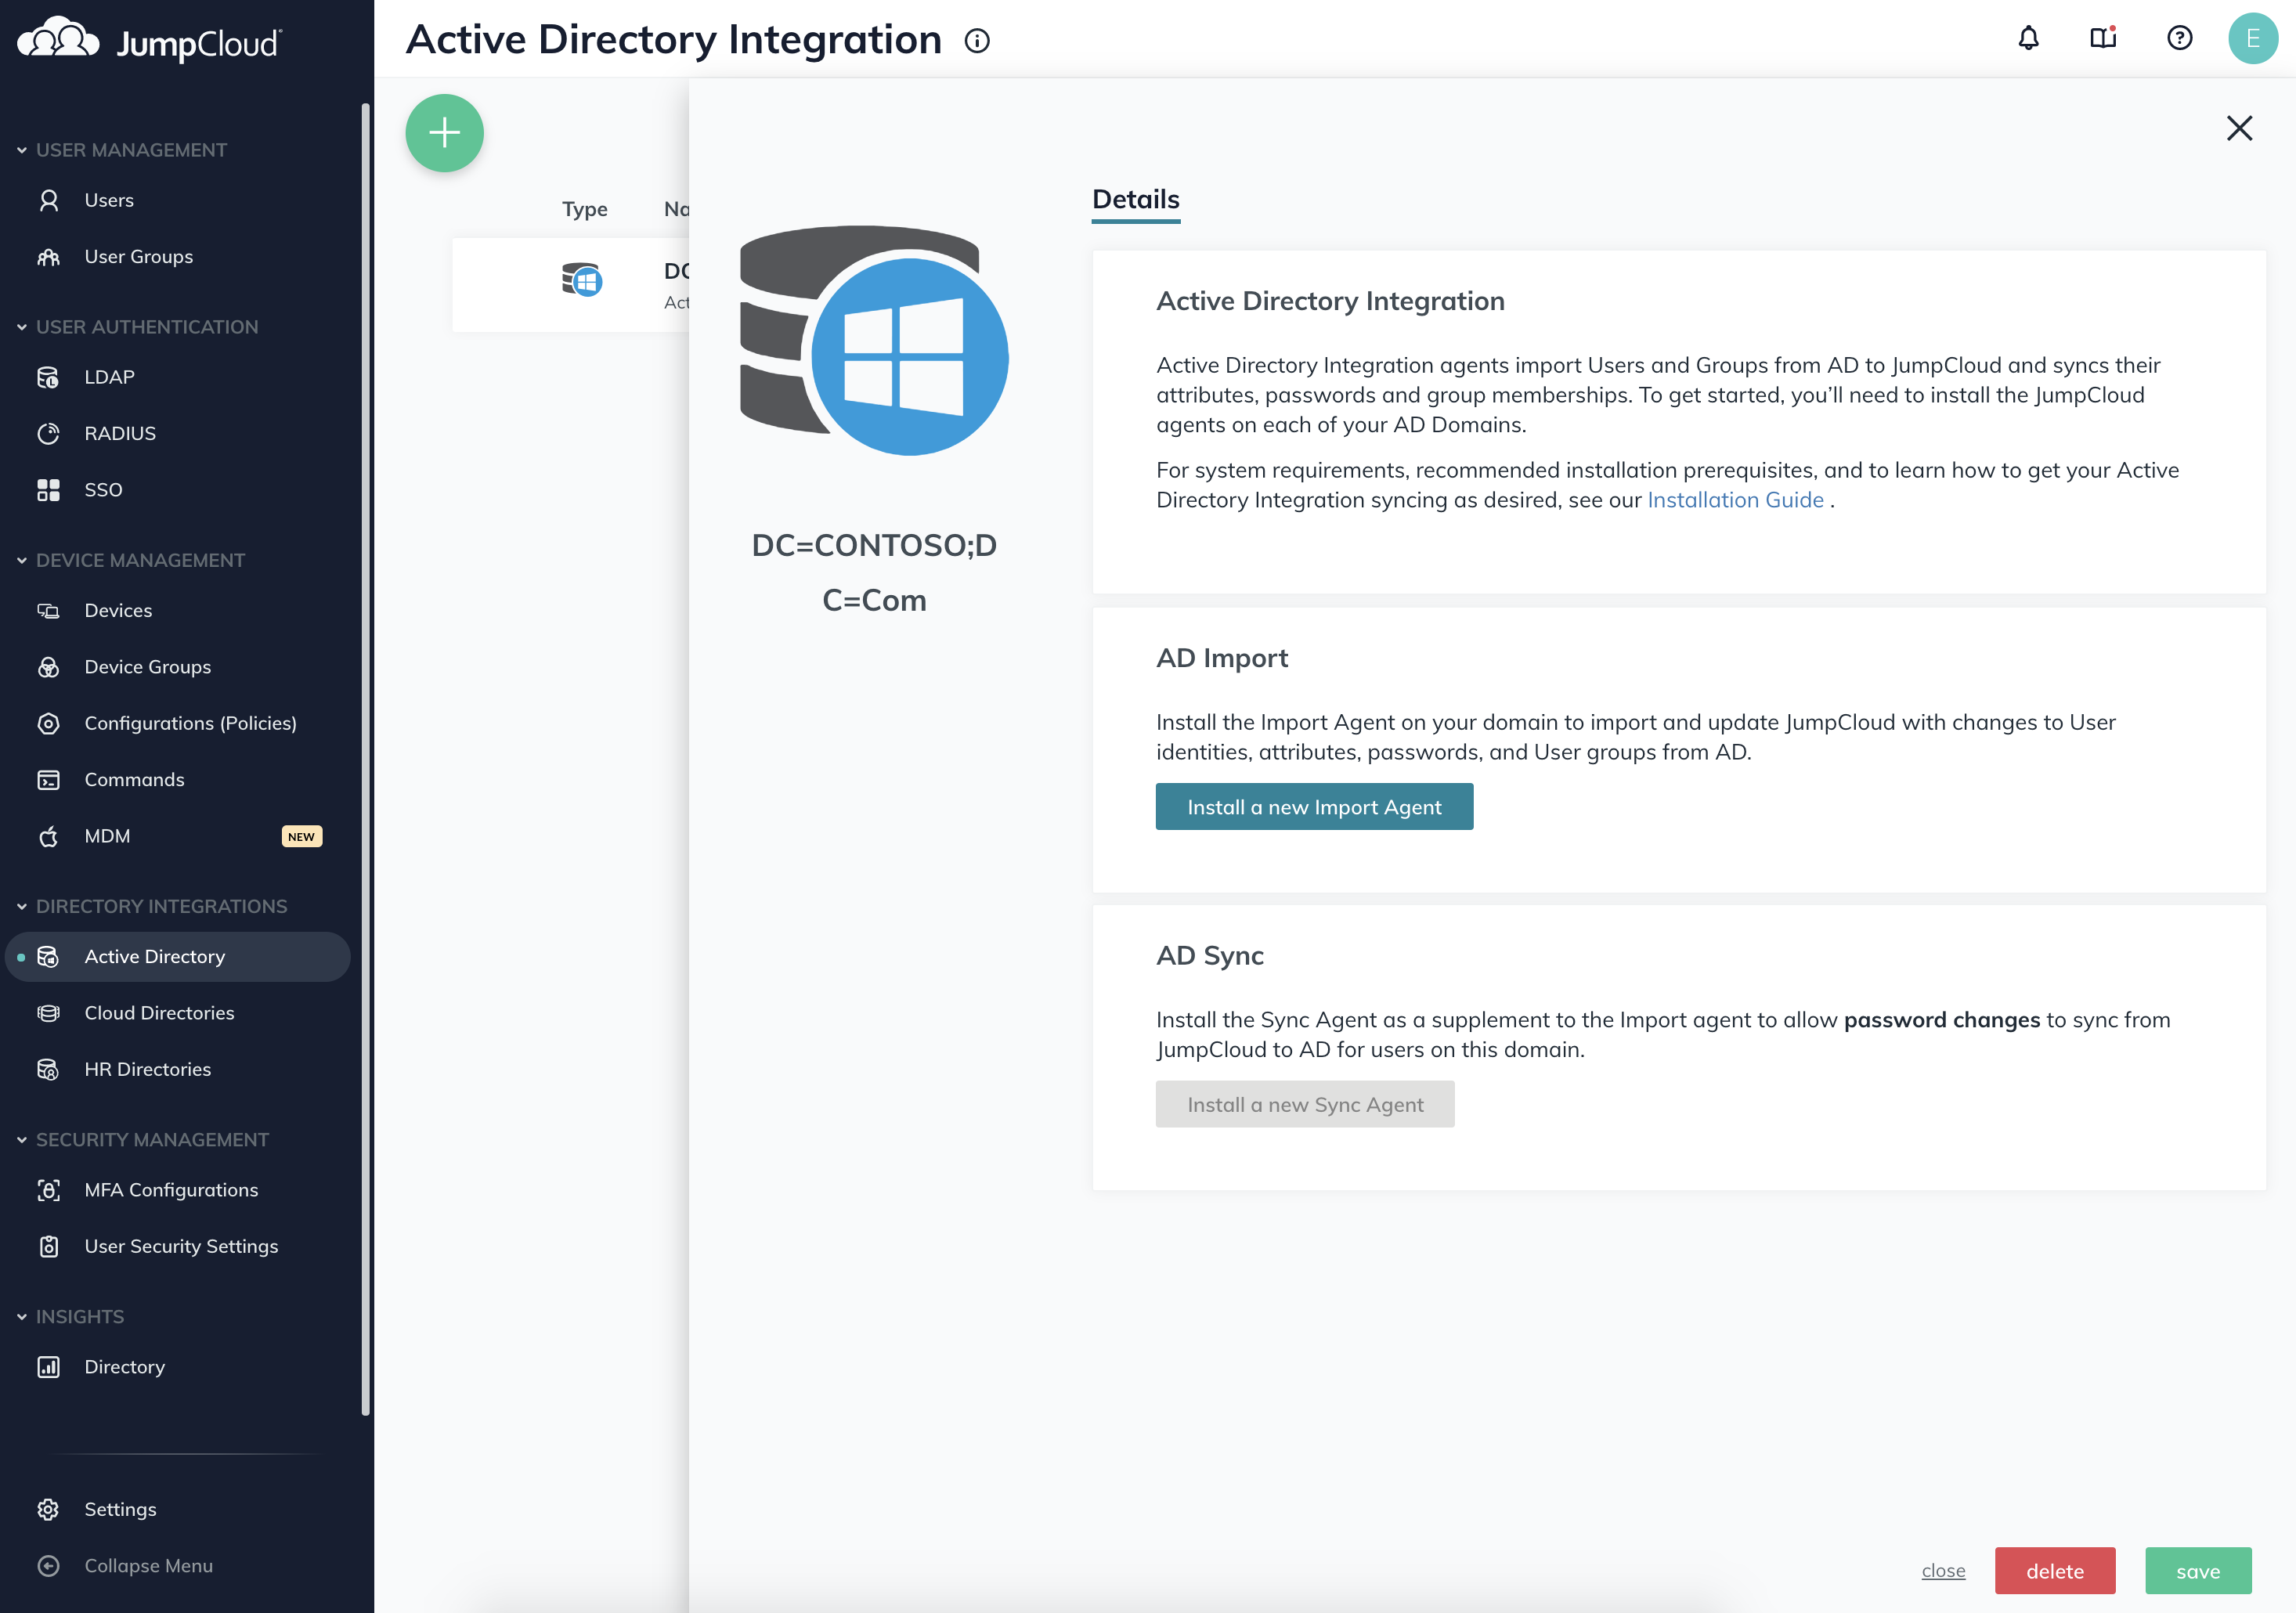This screenshot has height=1613, width=2296.
Task: Click the green add integration plus button
Action: [x=444, y=132]
